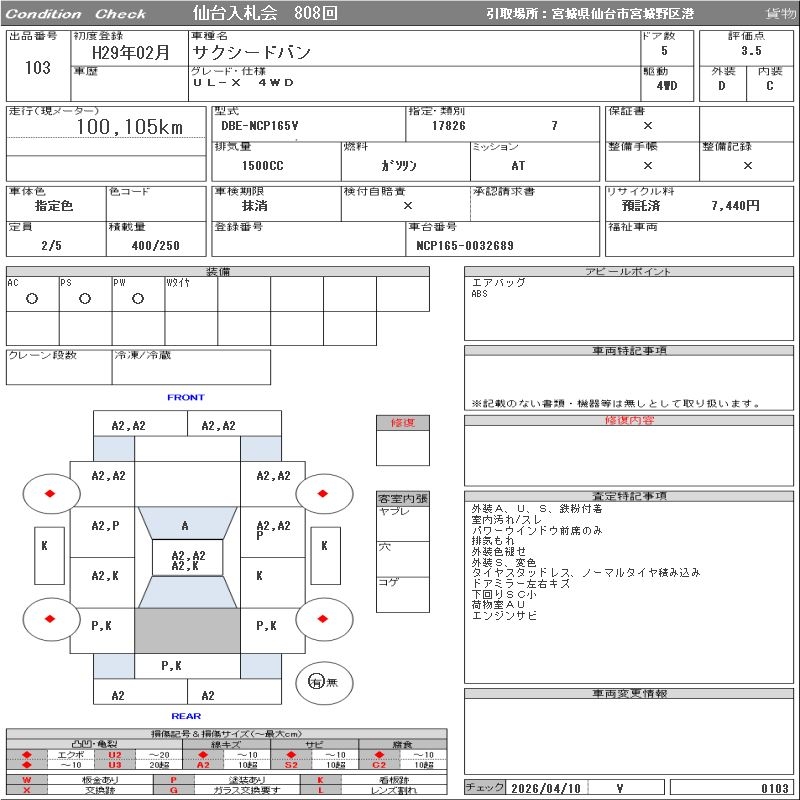
Task: Click the mileage value 100,105km
Action: 130,127
